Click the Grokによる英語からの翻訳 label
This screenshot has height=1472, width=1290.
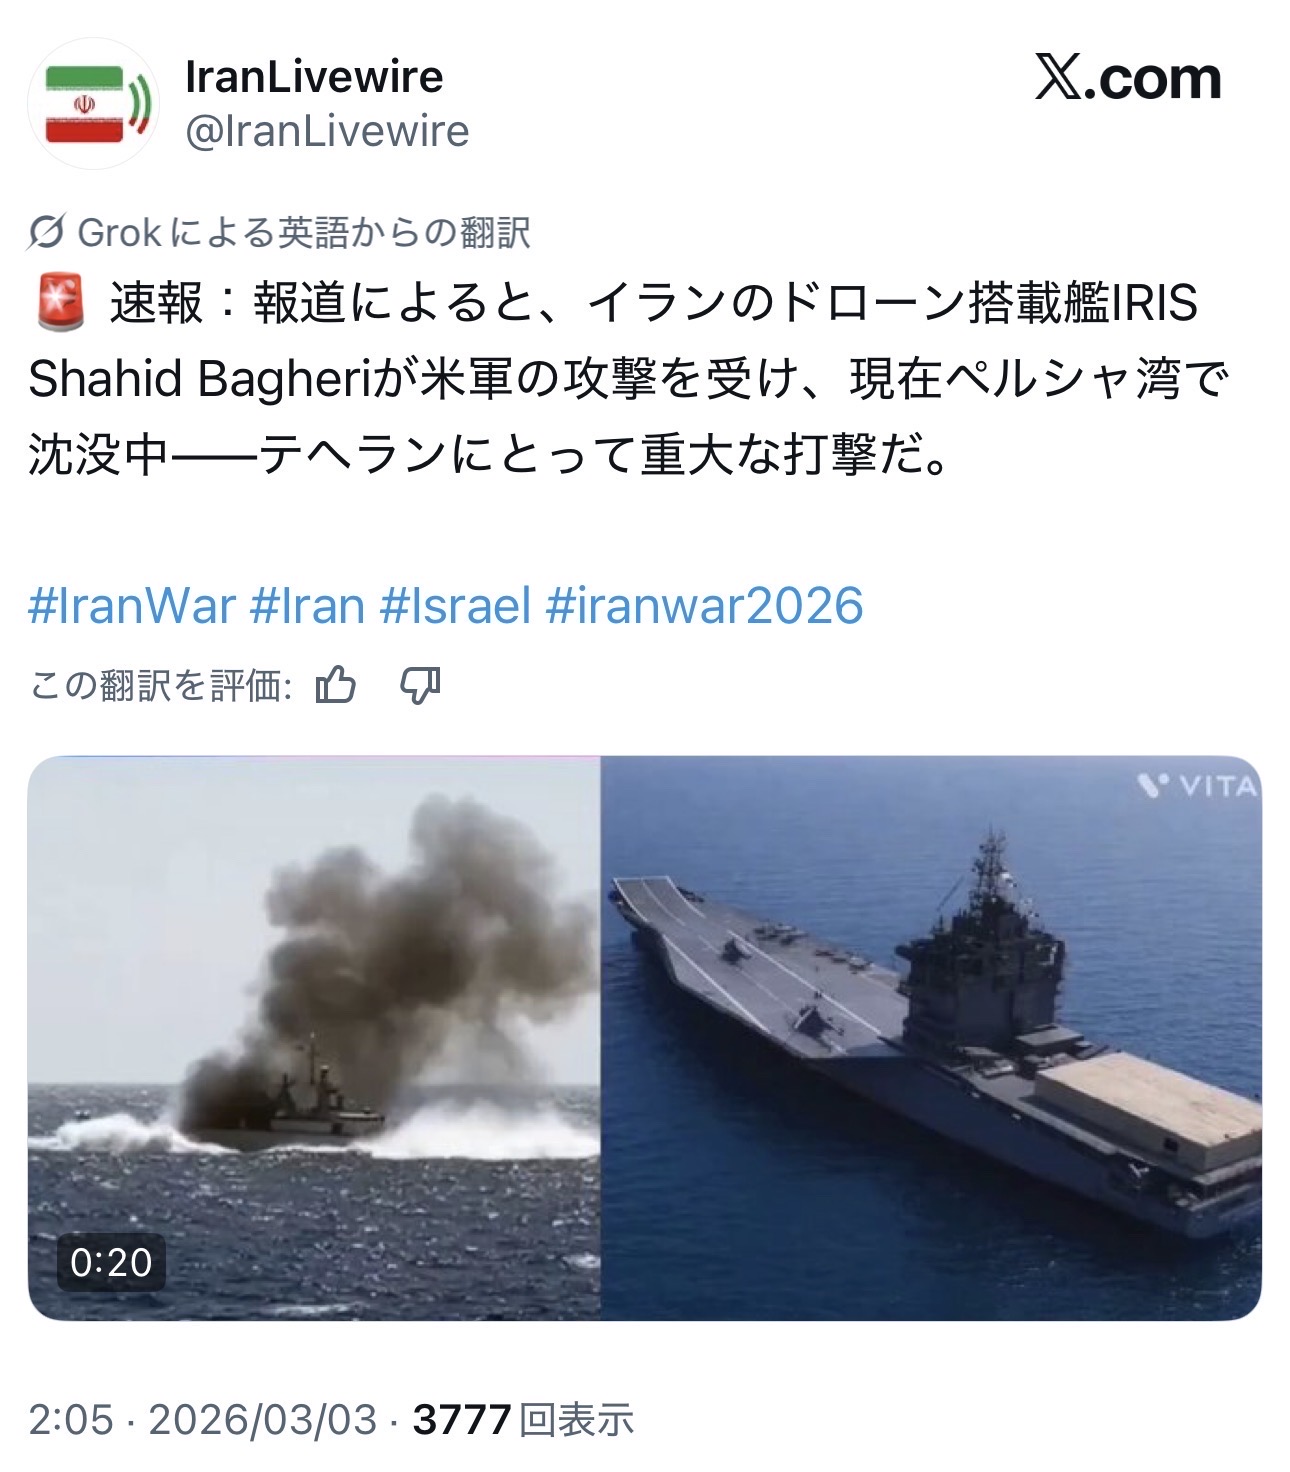point(304,233)
